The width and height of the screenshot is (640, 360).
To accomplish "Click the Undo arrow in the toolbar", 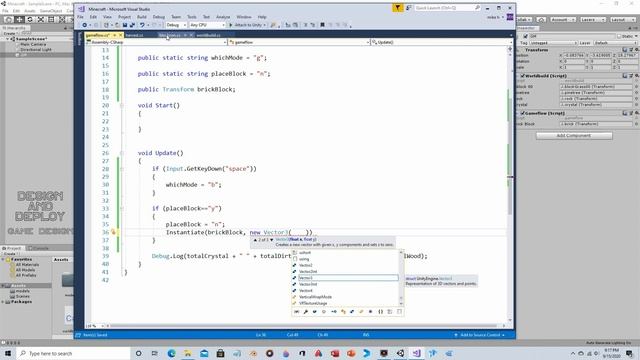I will (142, 25).
